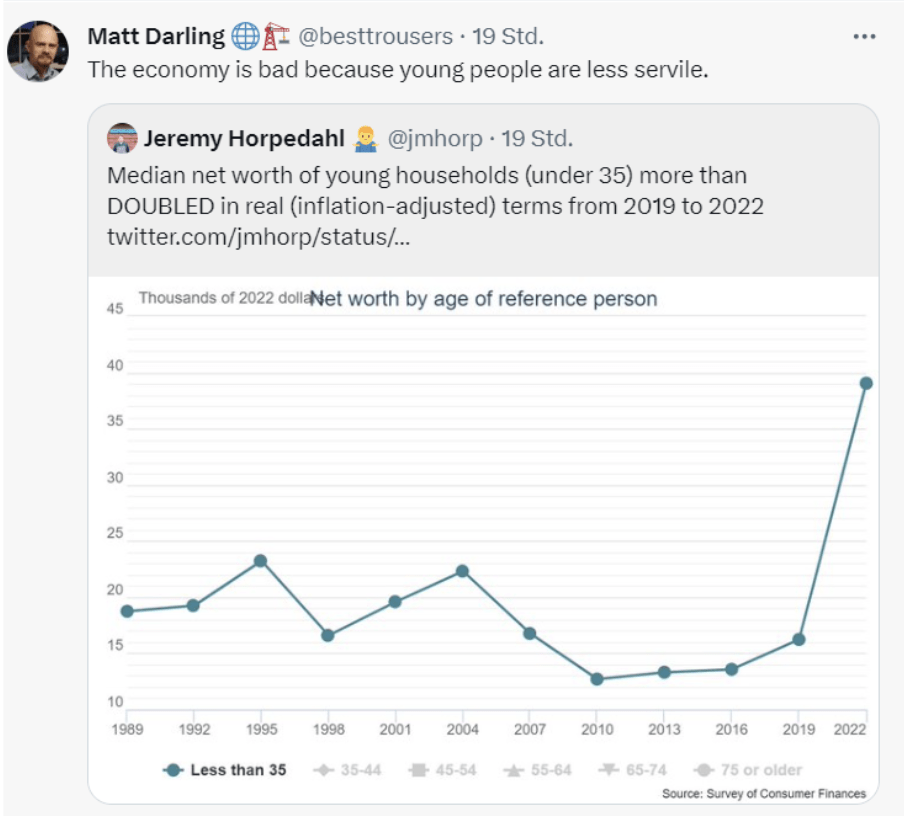Screen dimensions: 904x816
Task: Open the "19 Std." timestamp of main tweet
Action: click(507, 37)
